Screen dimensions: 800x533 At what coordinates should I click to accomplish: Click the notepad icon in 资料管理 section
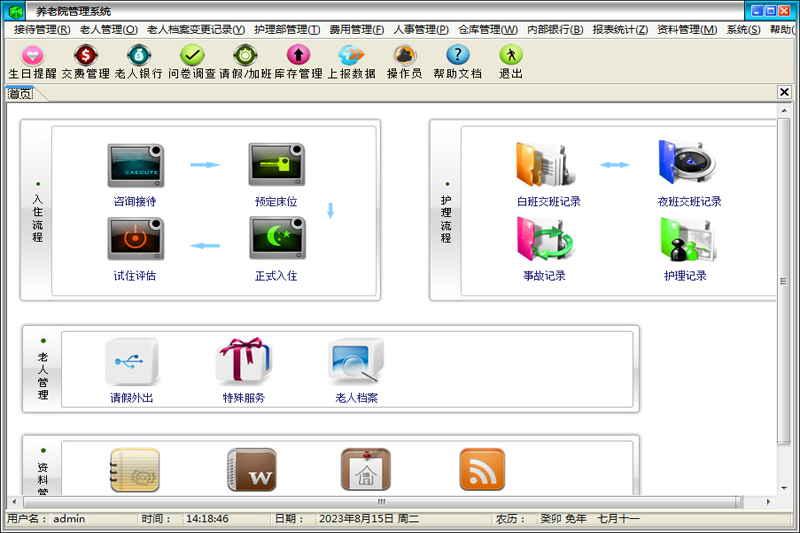click(x=135, y=470)
